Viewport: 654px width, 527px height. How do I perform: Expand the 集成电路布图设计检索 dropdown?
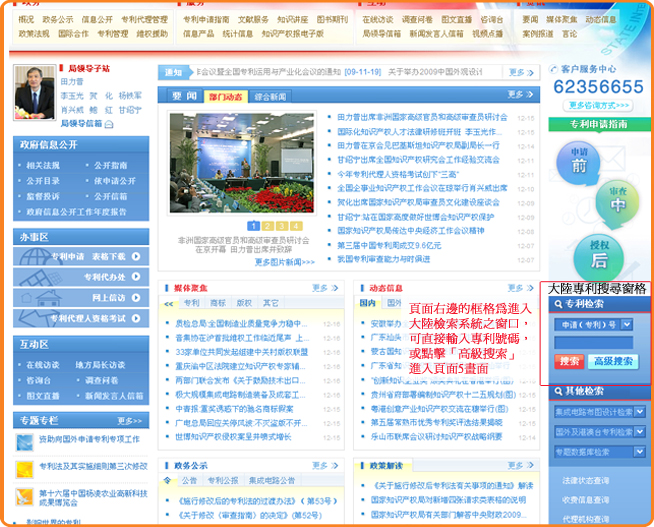pyautogui.click(x=640, y=412)
